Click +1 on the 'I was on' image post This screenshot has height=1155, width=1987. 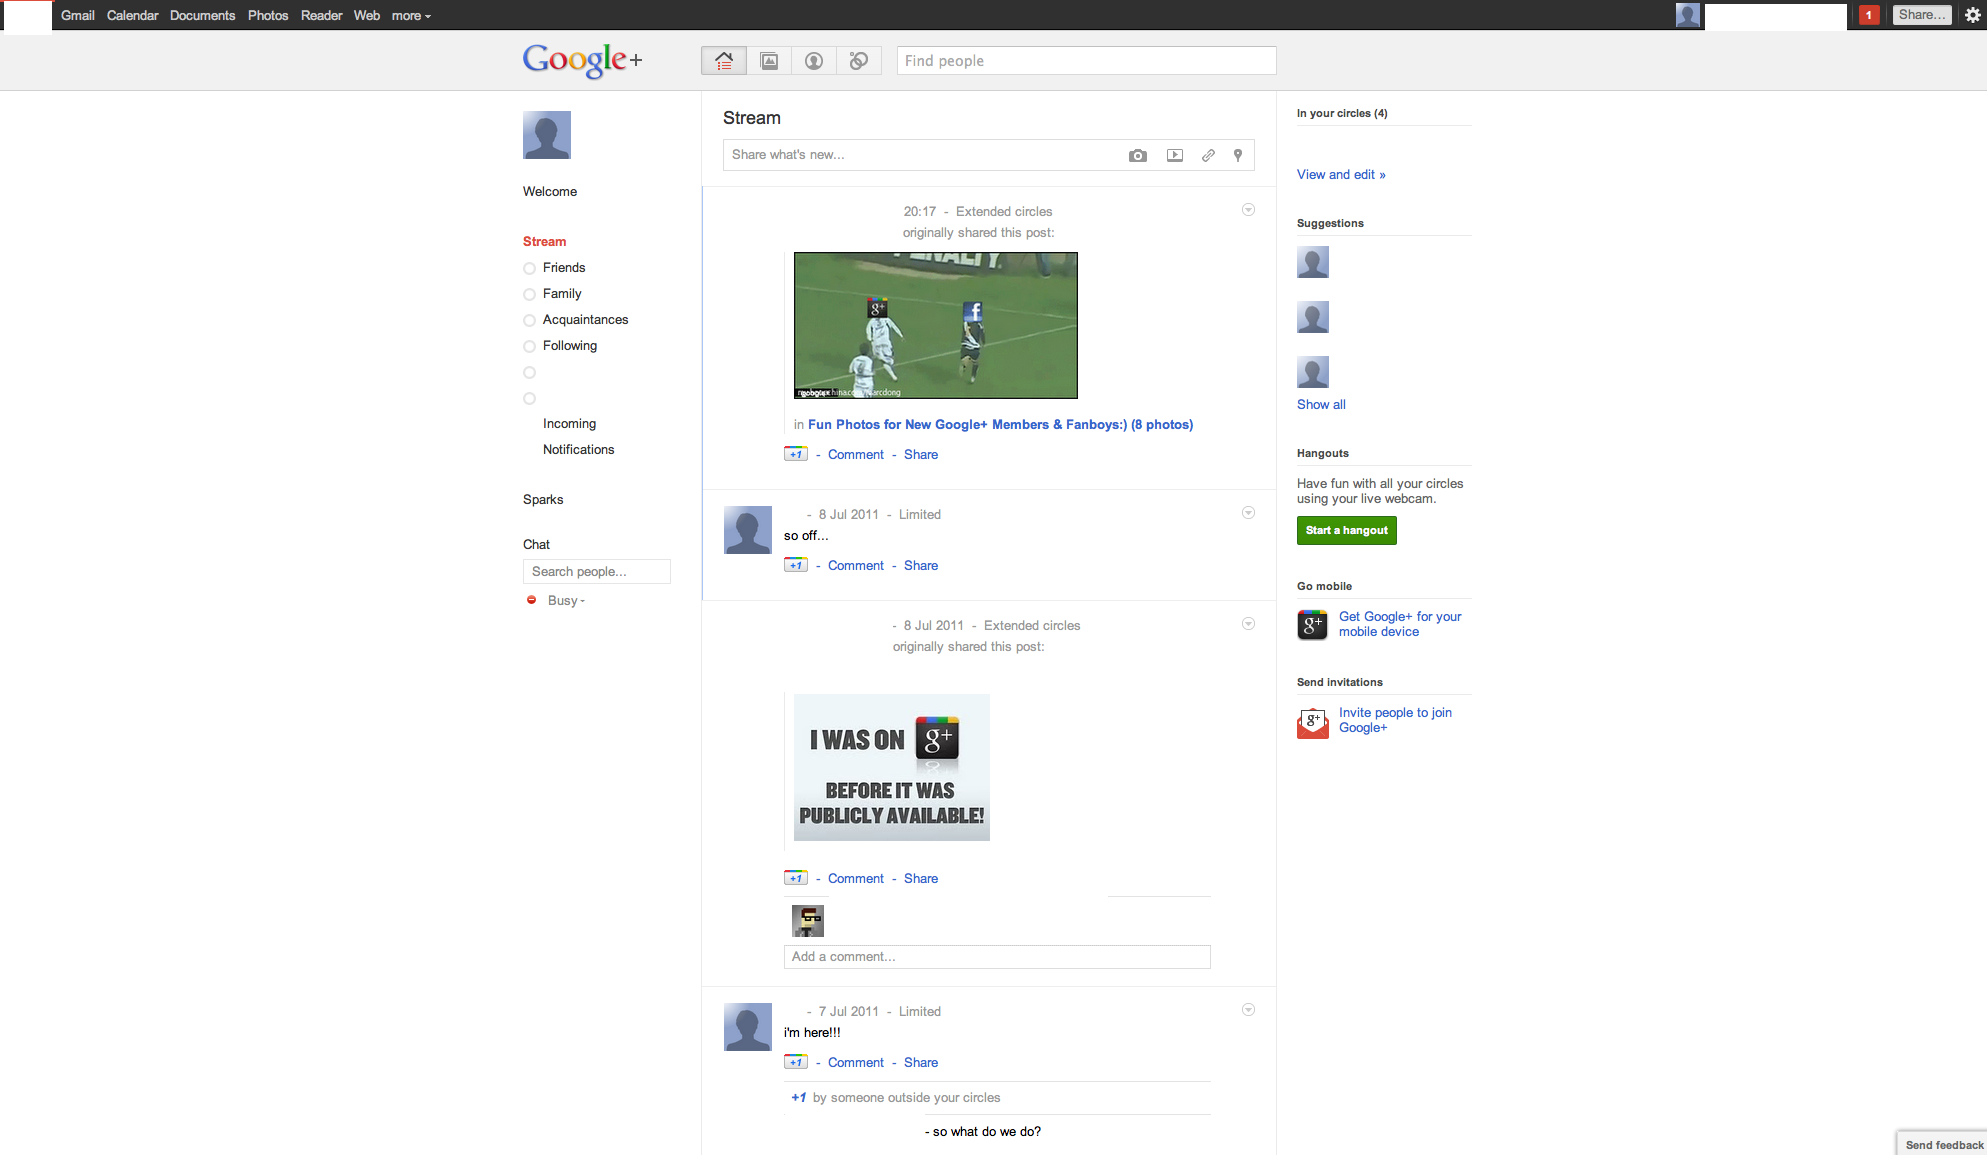click(796, 878)
